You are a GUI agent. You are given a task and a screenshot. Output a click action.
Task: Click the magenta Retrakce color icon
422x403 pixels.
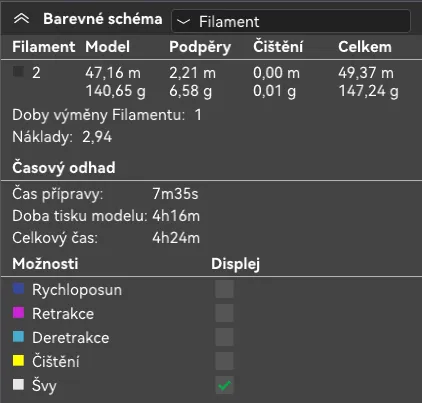tap(18, 313)
